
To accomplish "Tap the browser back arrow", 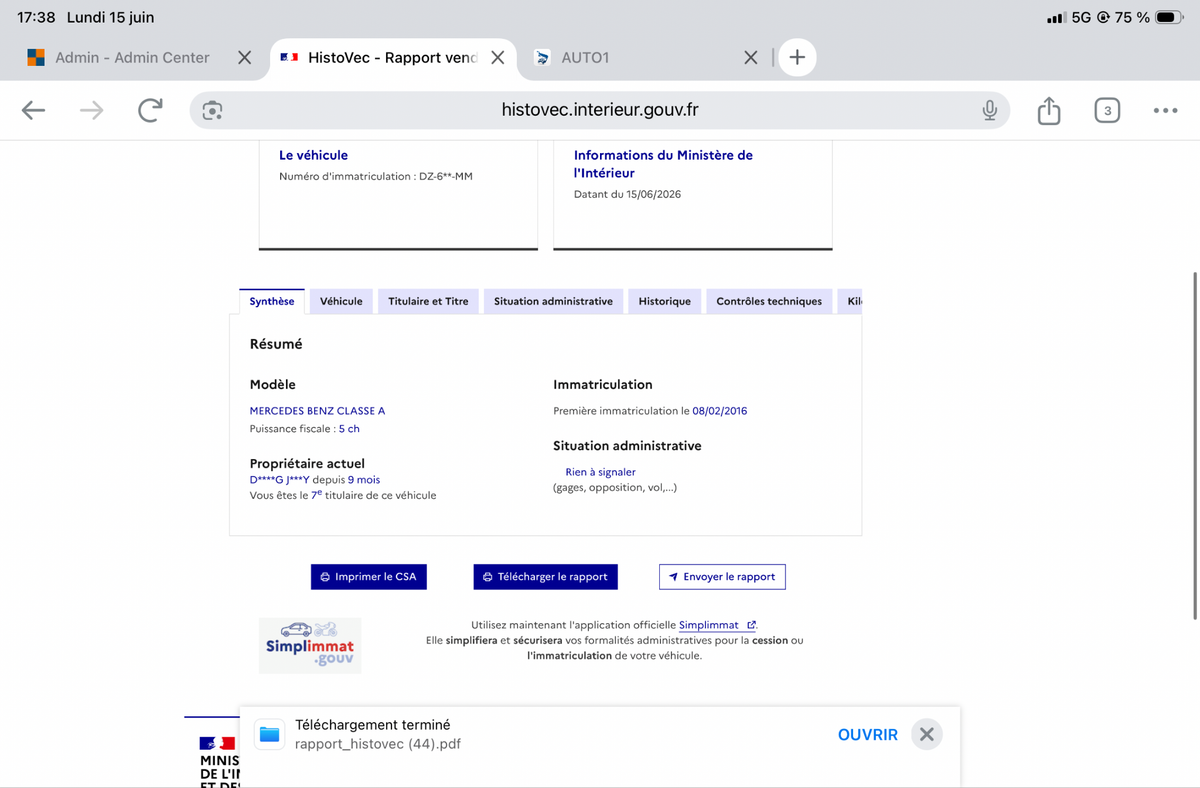I will pos(33,110).
